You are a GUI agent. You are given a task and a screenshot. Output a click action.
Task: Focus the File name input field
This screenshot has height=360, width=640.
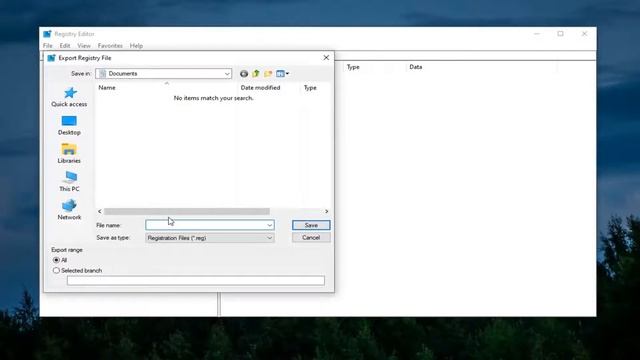[x=206, y=225]
